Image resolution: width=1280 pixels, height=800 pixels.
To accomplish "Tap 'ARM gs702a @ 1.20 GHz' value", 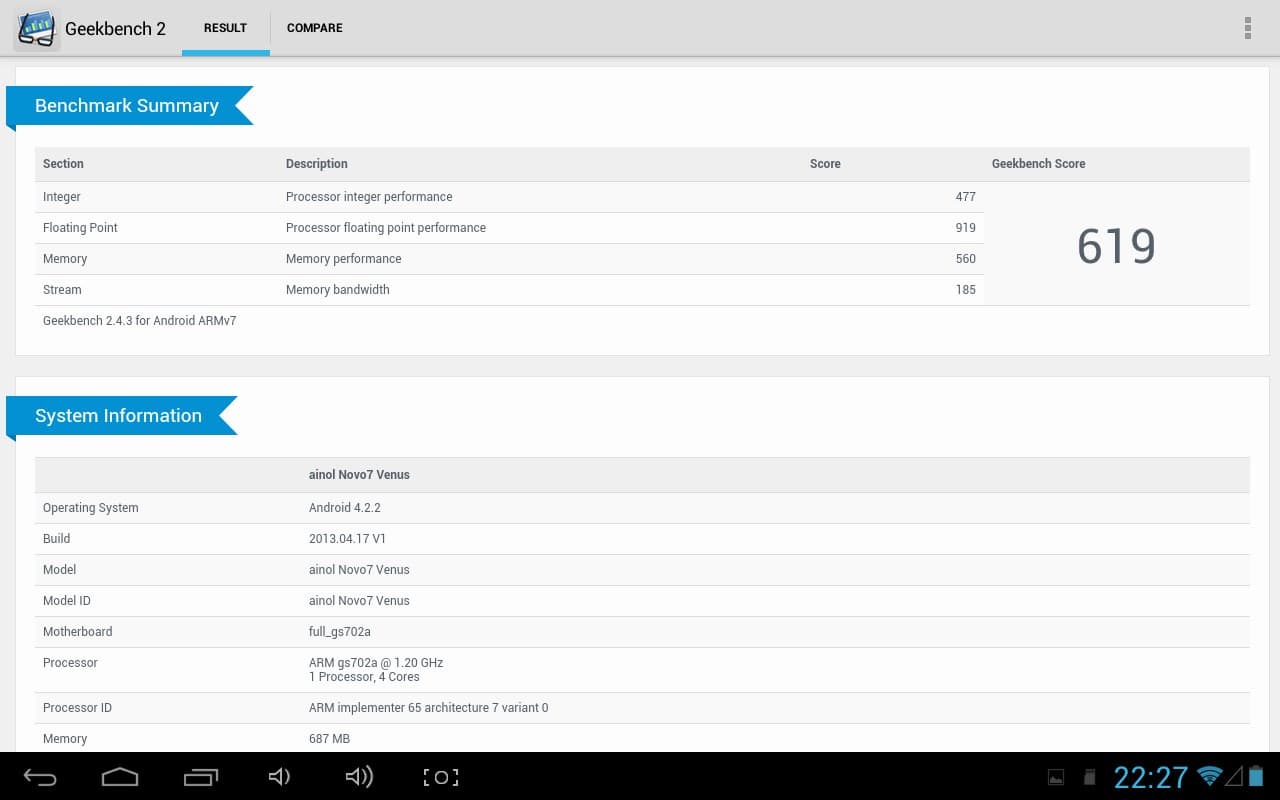I will [376, 663].
